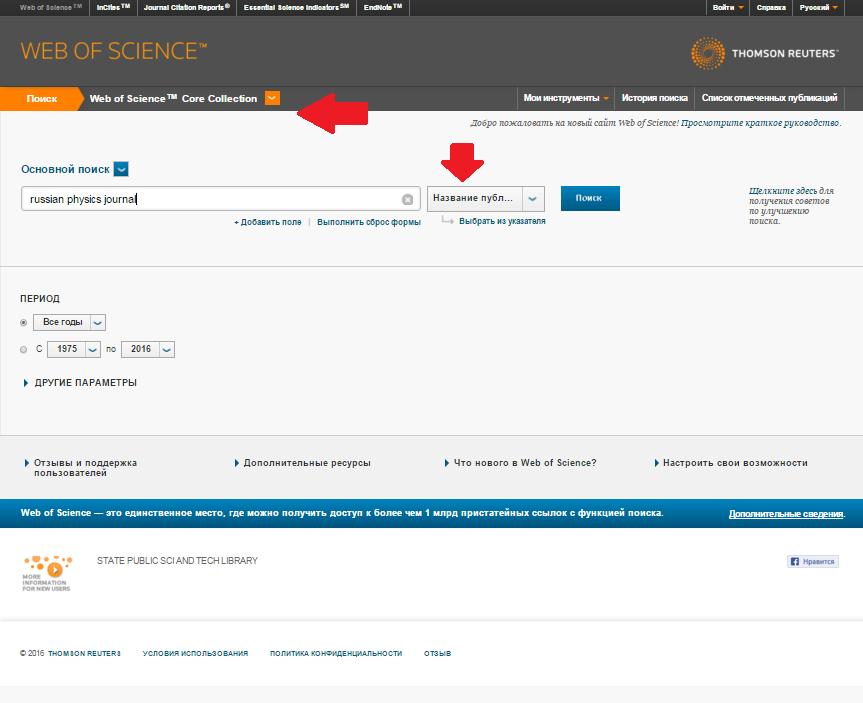Open Journal Citation Reports from top bar
863x703 pixels.
[x=187, y=7]
